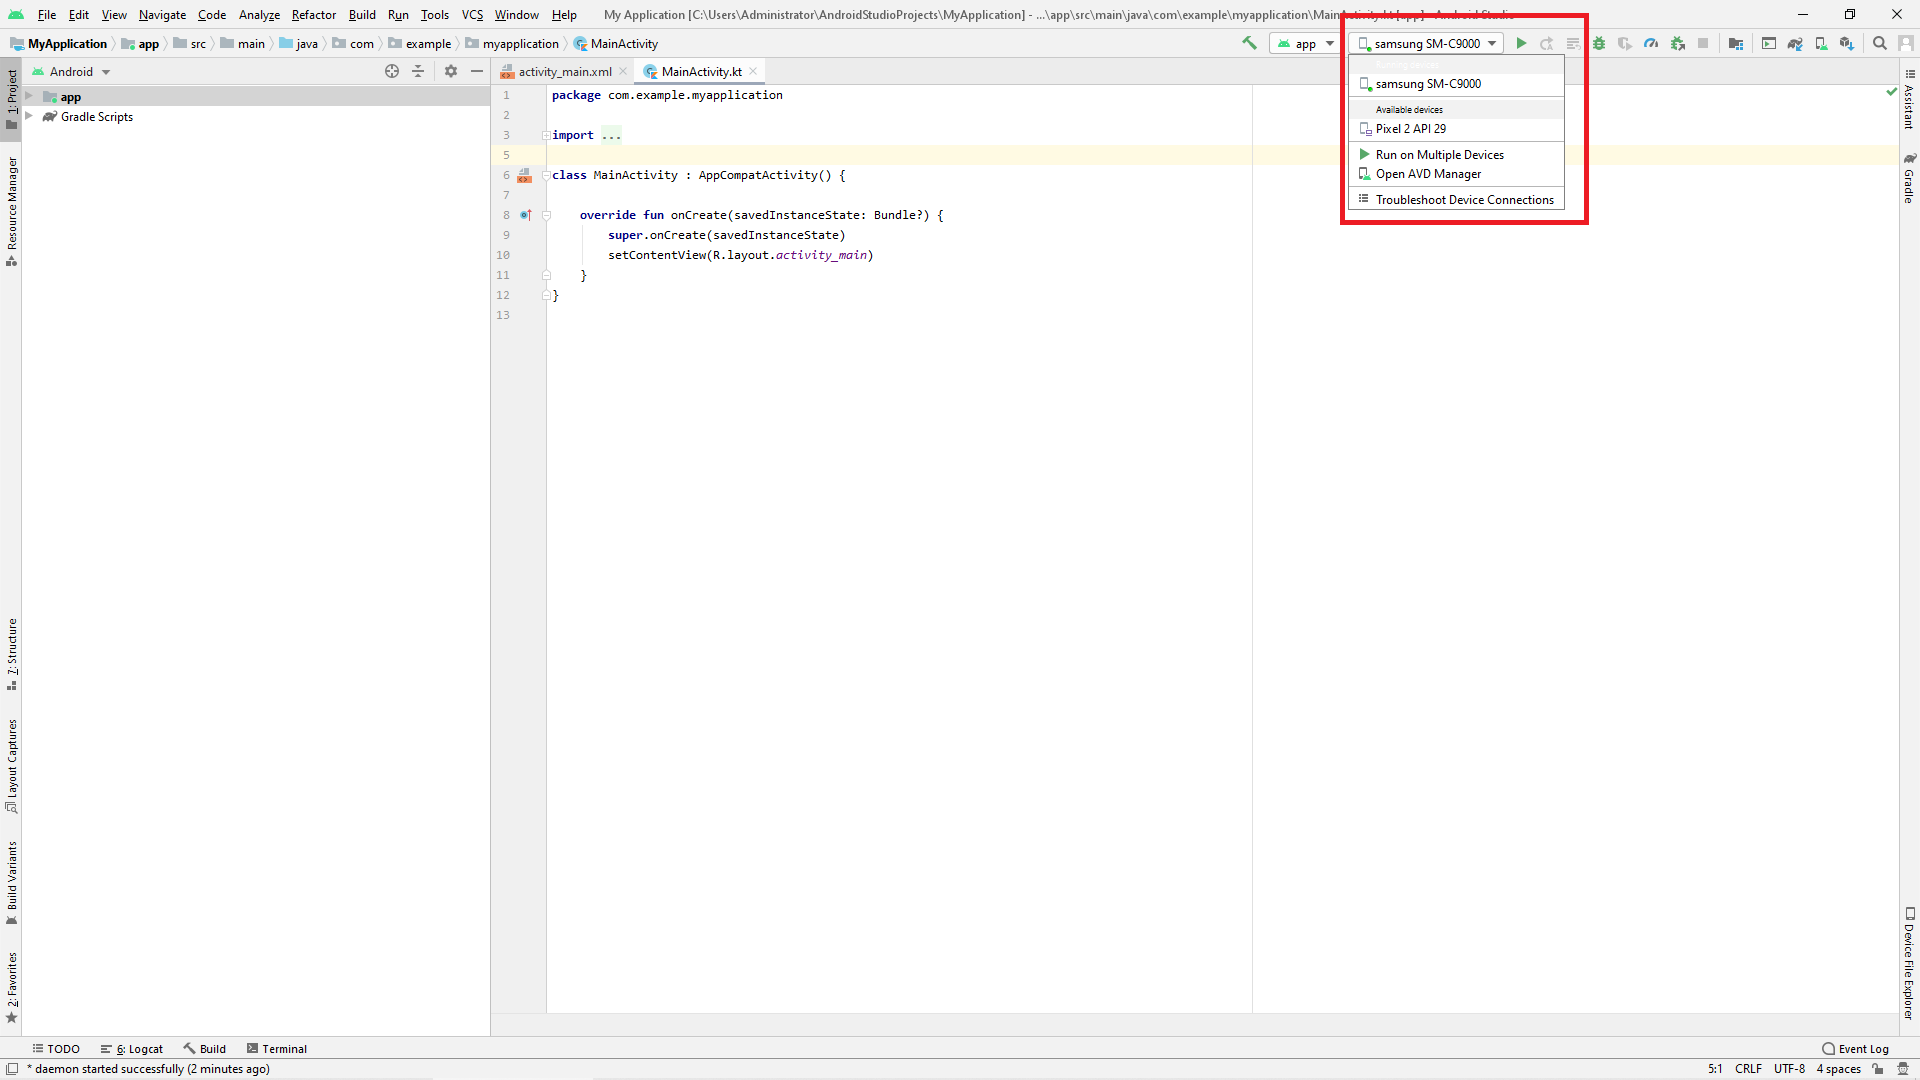Select Pixel 2 API 29 device
The image size is (1920, 1080).
(x=1410, y=128)
